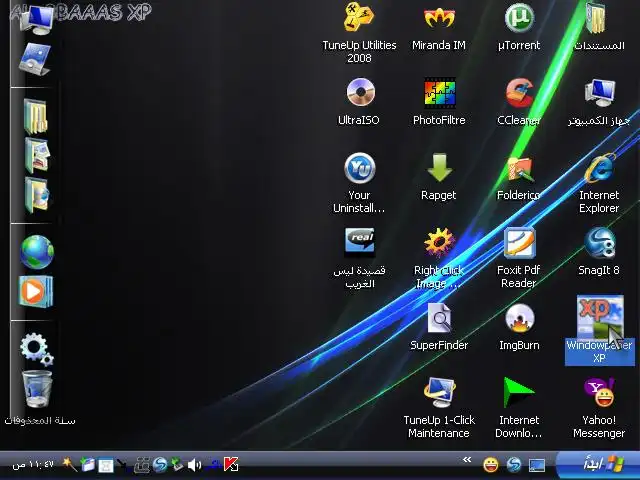Select جهاز الكمبيوتر My Computer icon

599,102
